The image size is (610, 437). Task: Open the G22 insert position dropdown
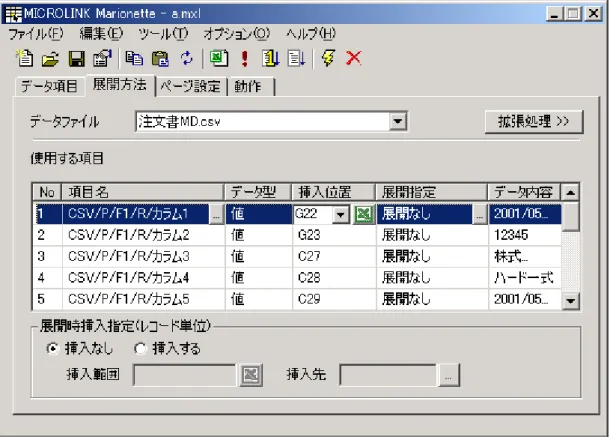[x=341, y=214]
